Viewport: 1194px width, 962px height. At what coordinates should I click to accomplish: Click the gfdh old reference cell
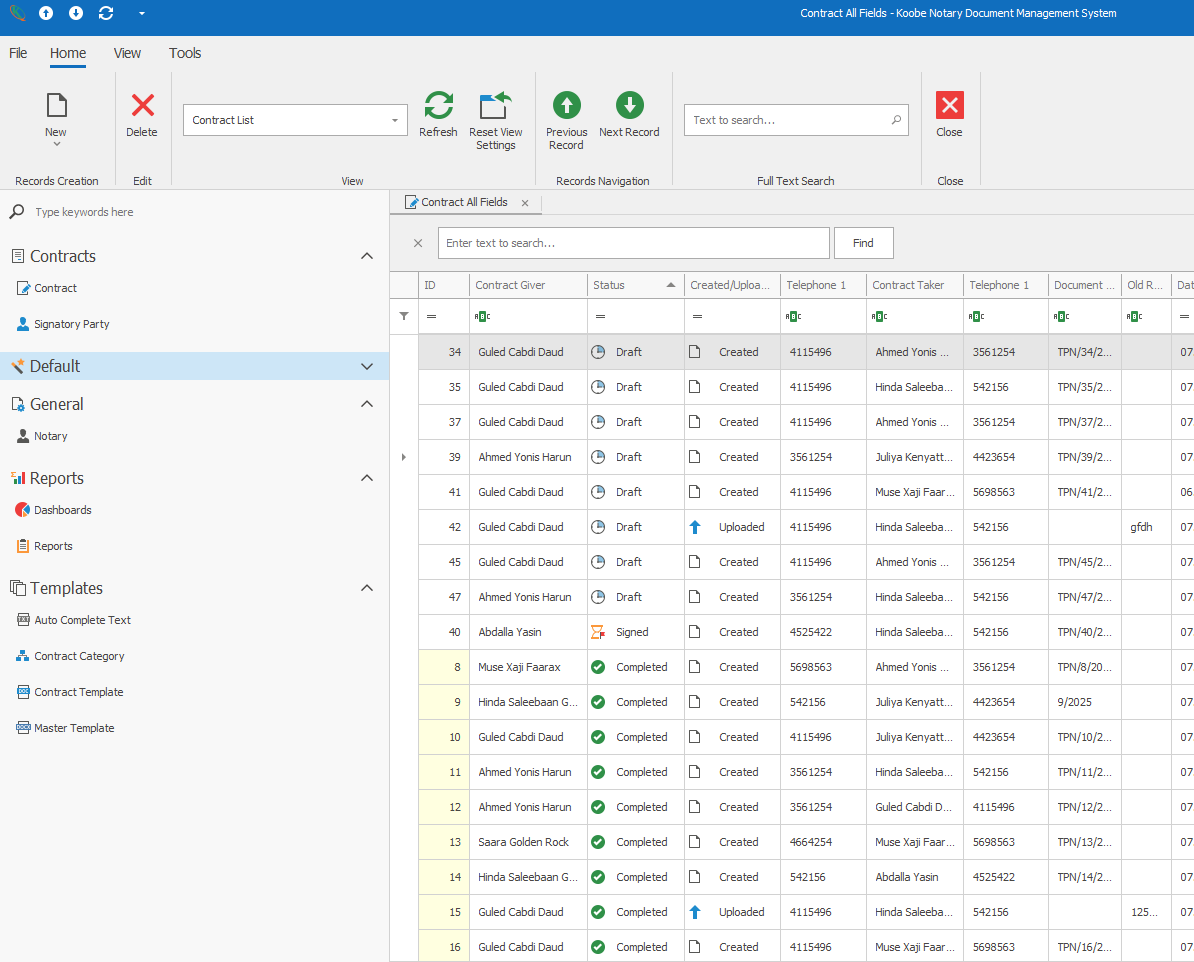pos(1146,527)
